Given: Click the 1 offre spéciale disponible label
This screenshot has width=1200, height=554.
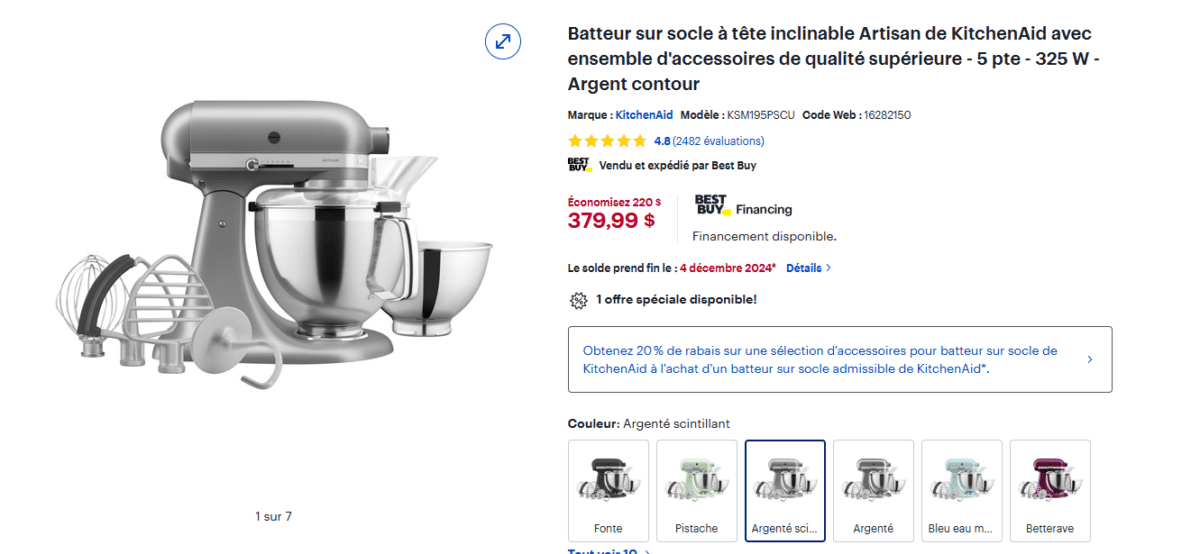Looking at the screenshot, I should pyautogui.click(x=676, y=299).
